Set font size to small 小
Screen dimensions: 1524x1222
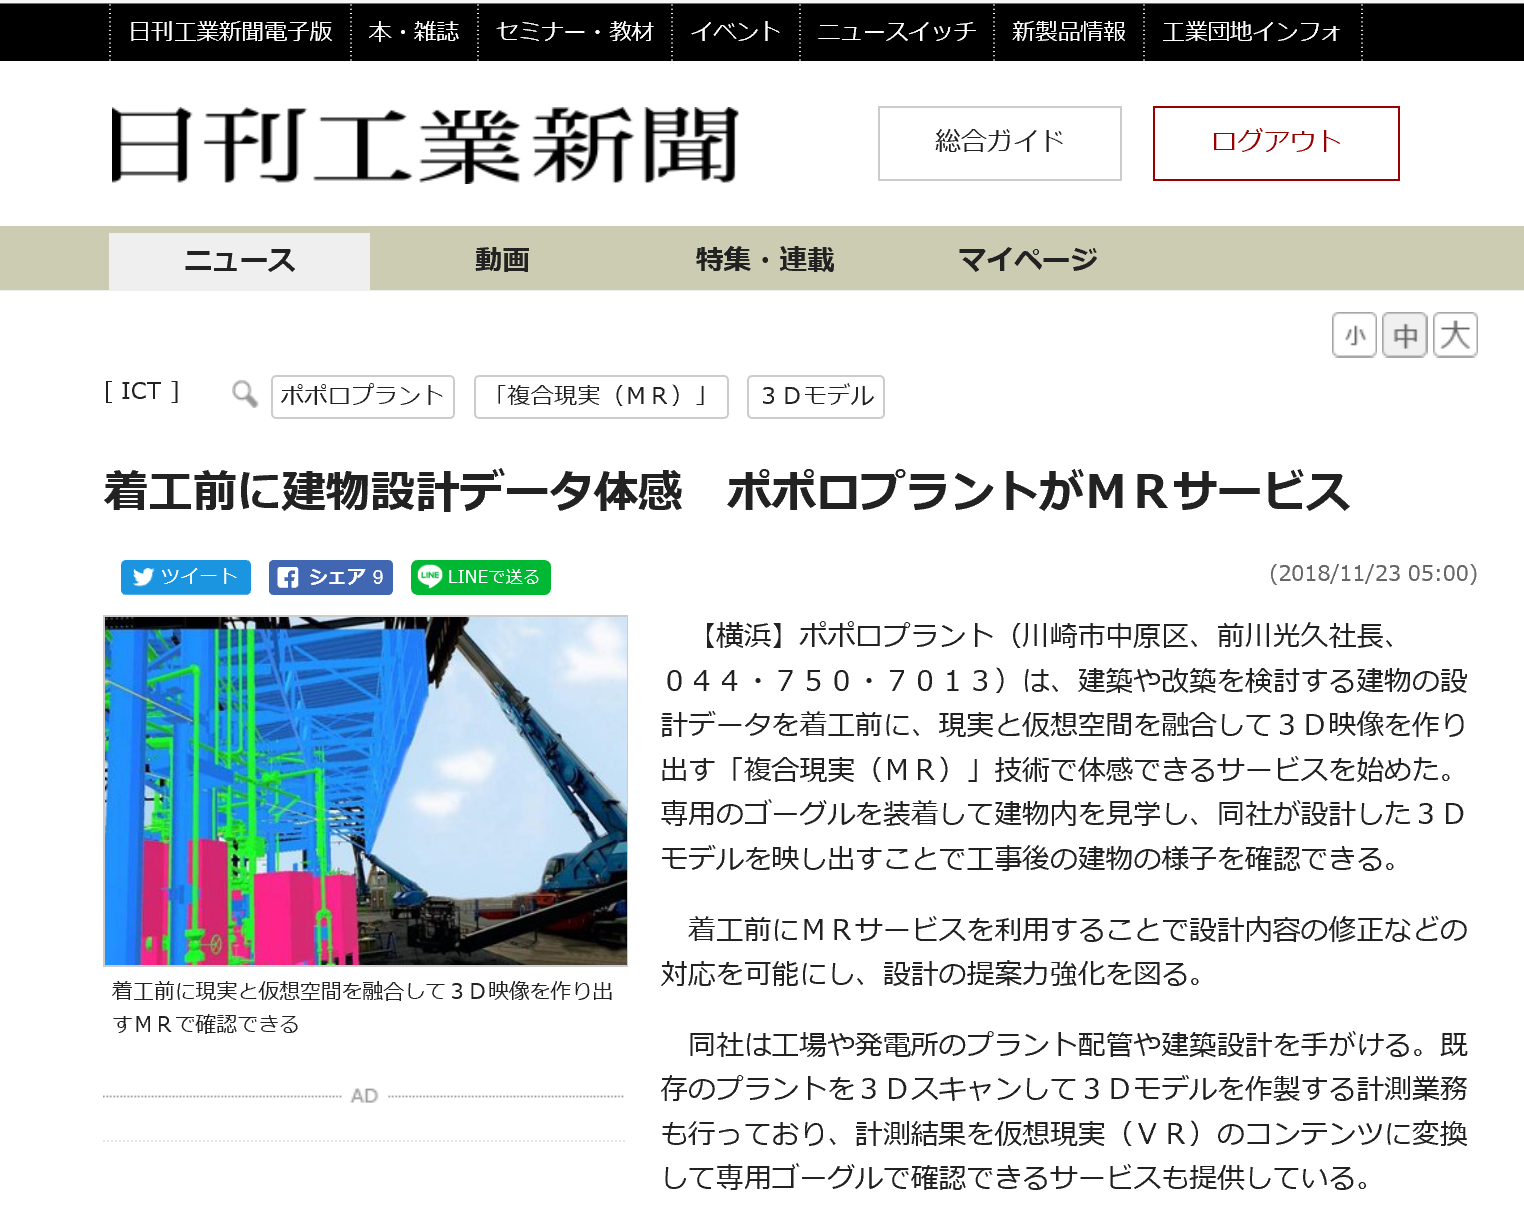click(x=1355, y=335)
